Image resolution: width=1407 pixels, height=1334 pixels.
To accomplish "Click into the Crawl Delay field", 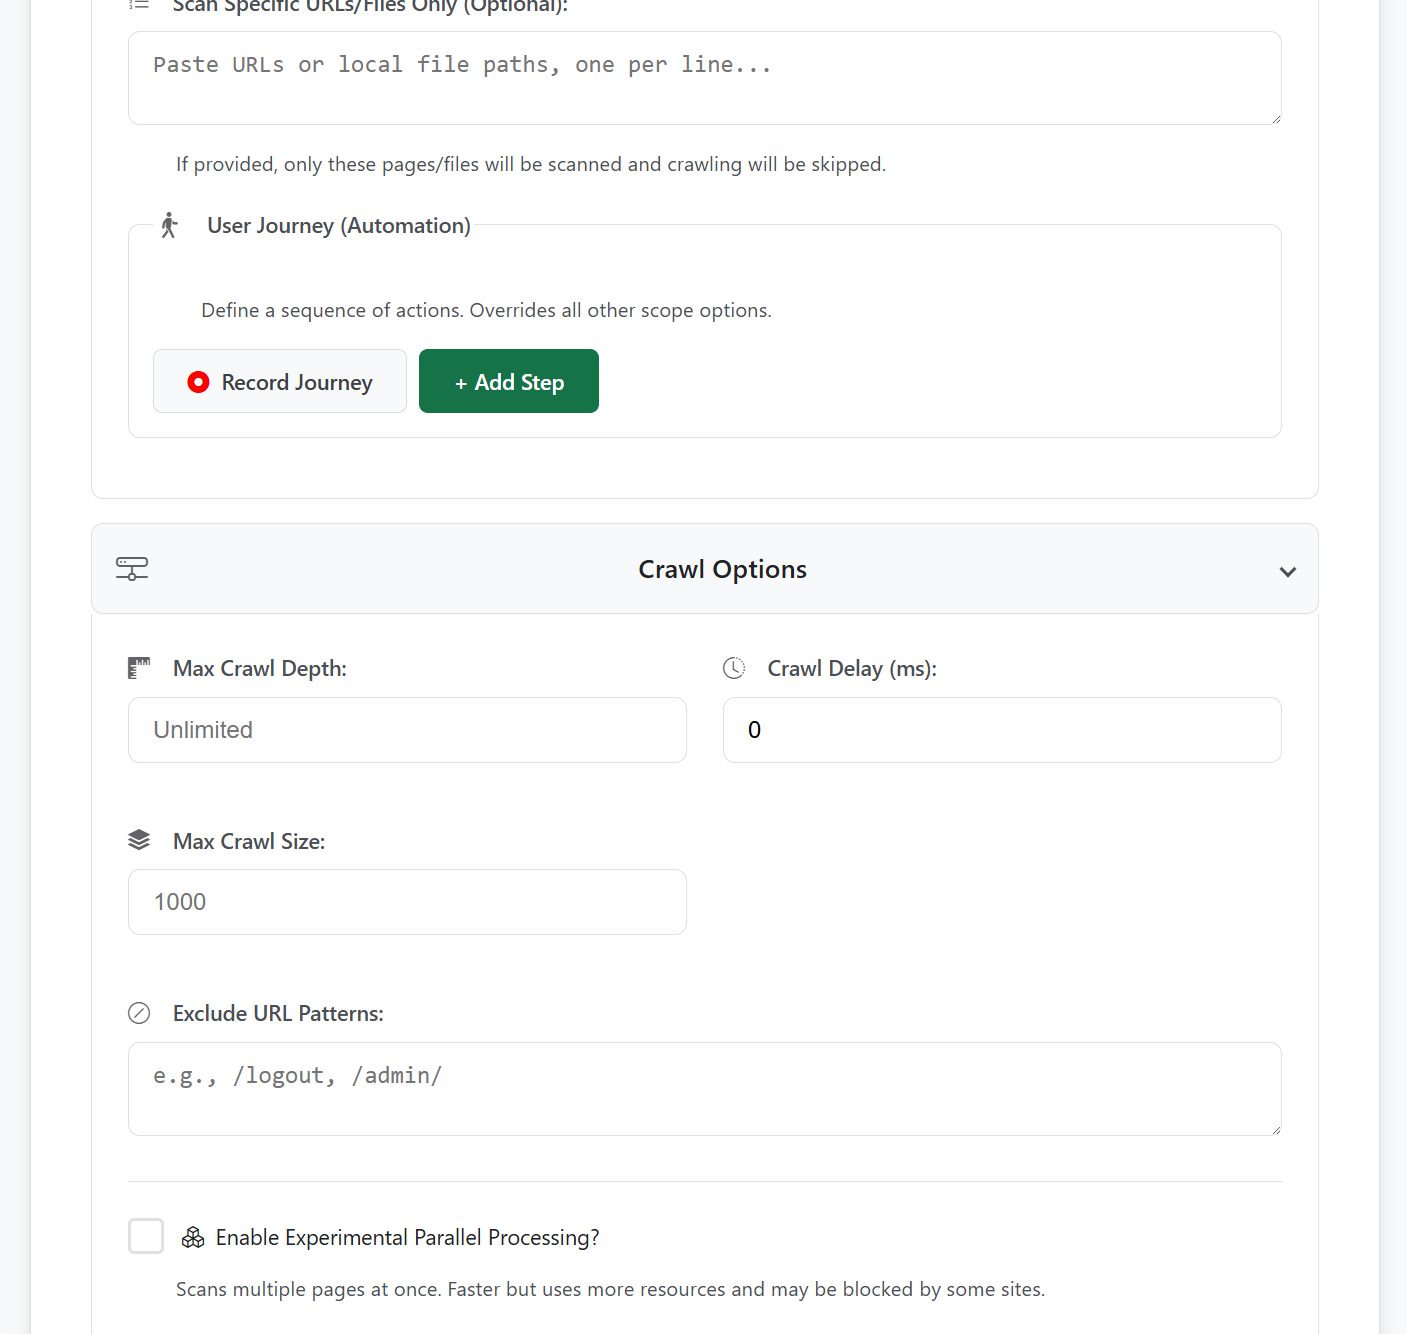I will [1002, 730].
